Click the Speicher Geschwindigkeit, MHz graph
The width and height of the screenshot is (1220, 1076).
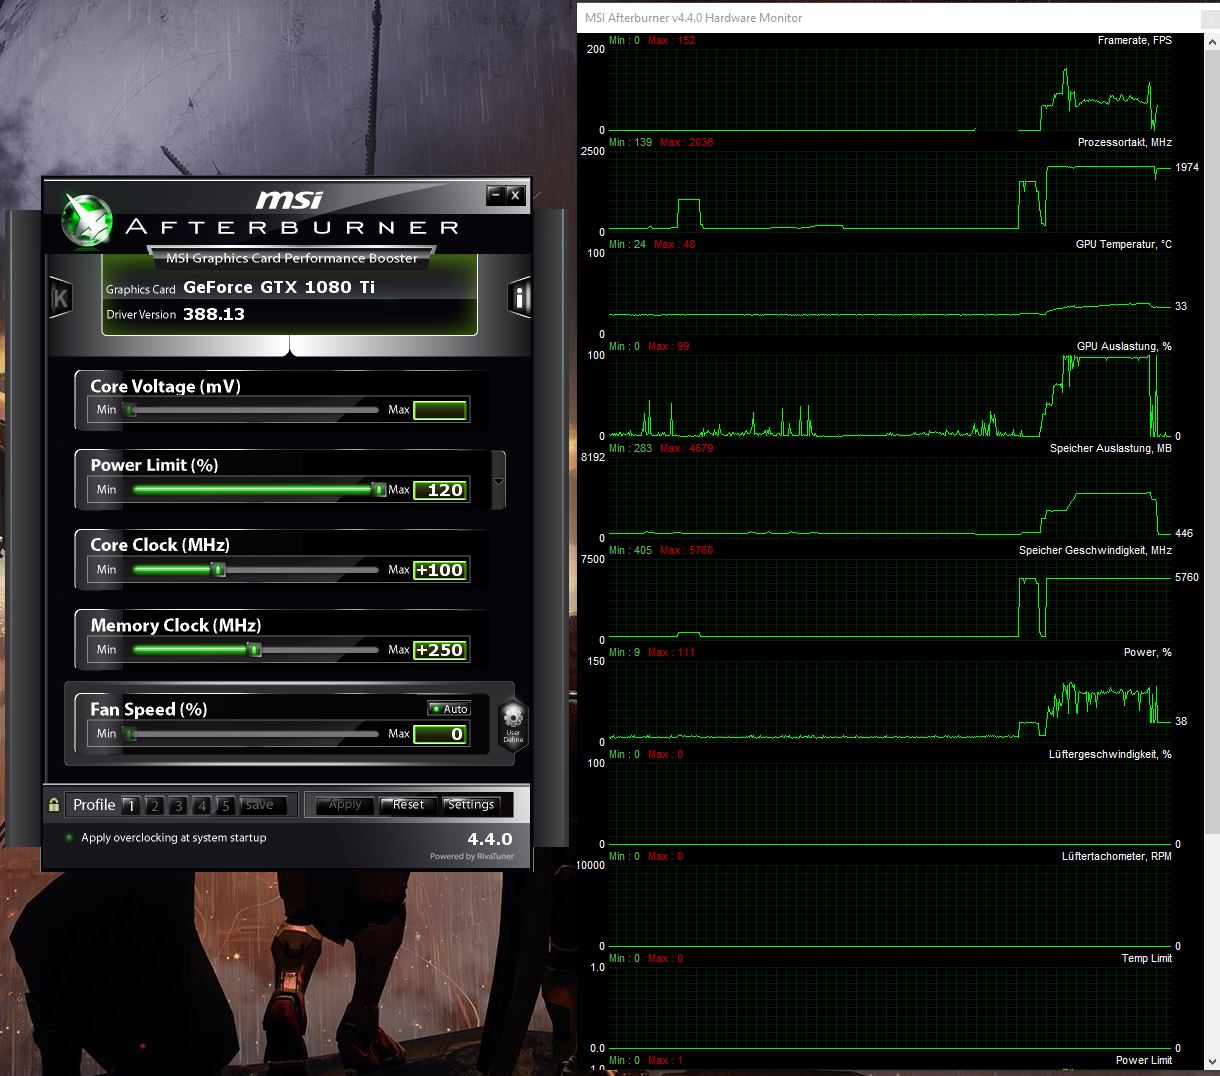click(889, 599)
